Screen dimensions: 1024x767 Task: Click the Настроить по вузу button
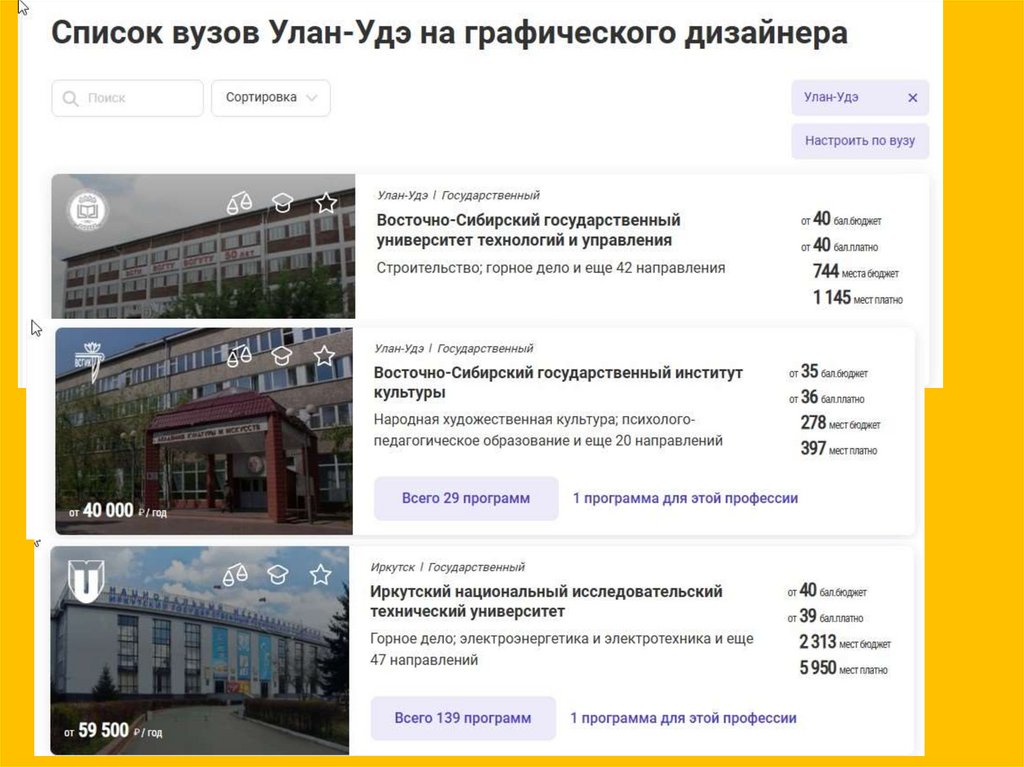(x=860, y=141)
